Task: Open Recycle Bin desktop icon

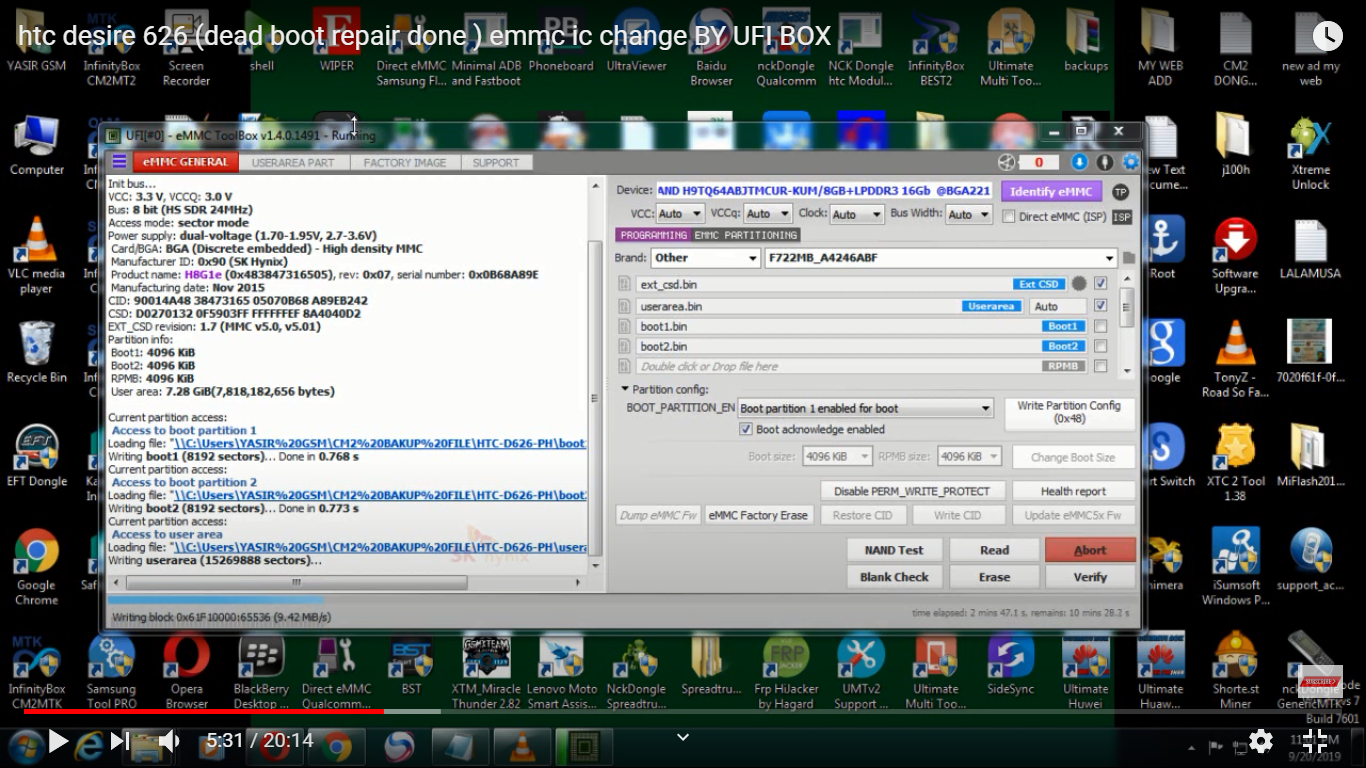Action: click(37, 352)
